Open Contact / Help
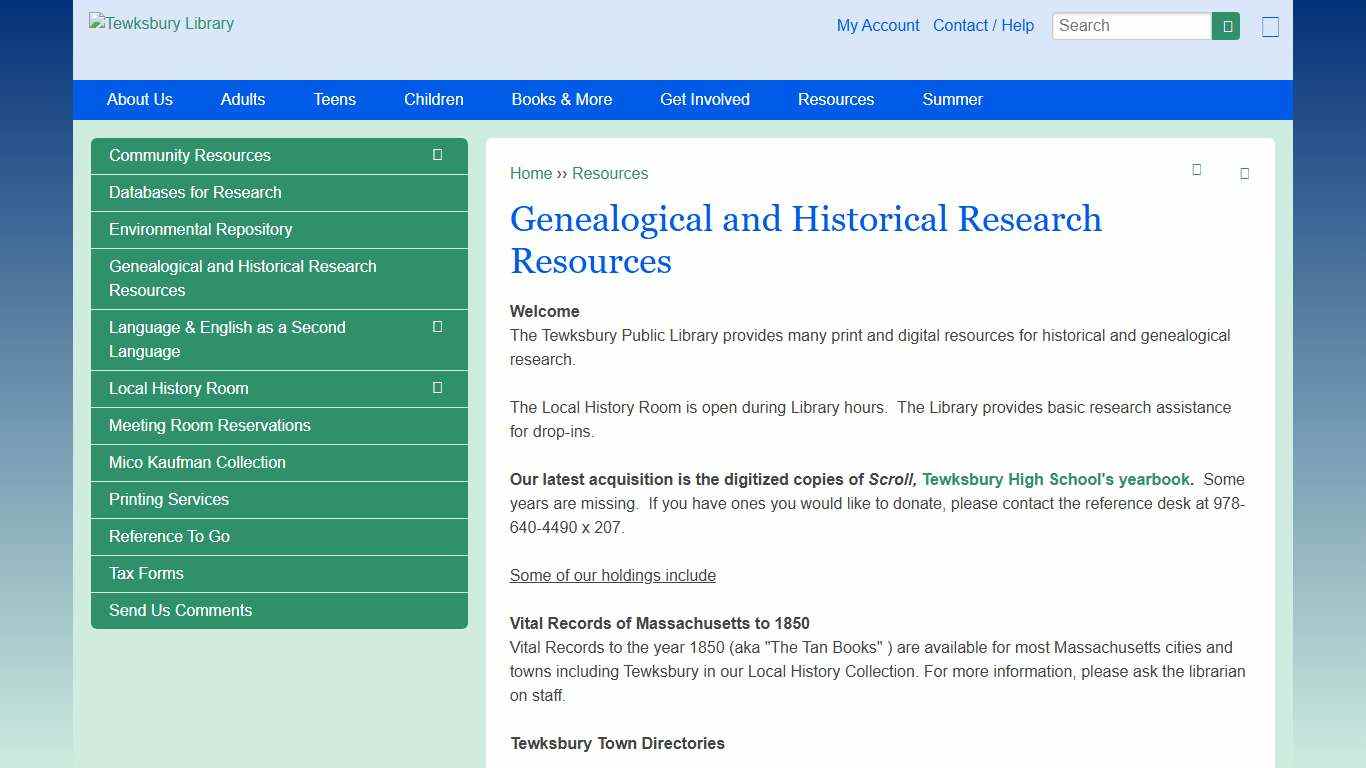Image resolution: width=1366 pixels, height=768 pixels. click(983, 26)
